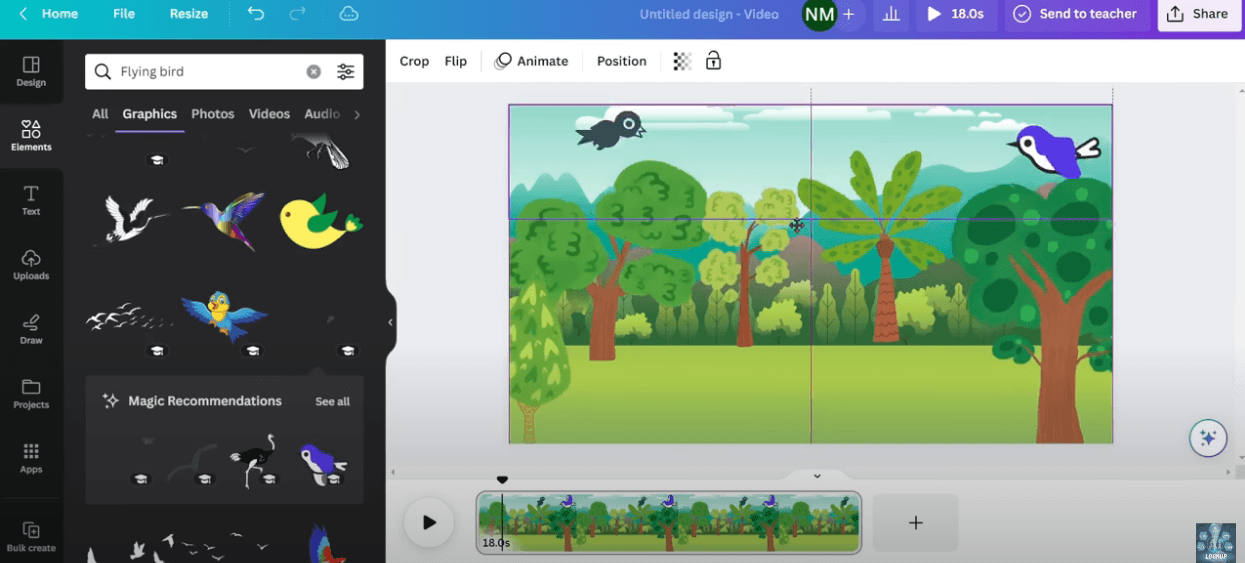
Task: Click the canvas horizontal scrollbar
Action: pyautogui.click(x=808, y=472)
